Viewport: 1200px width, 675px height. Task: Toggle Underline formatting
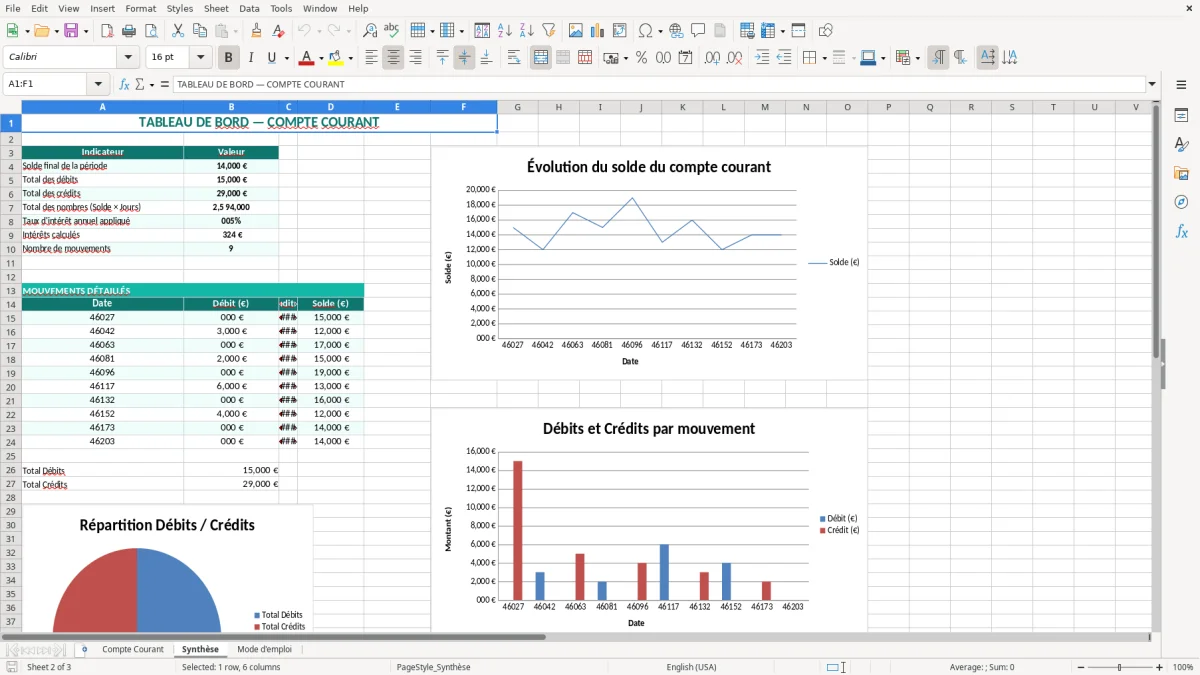[272, 58]
